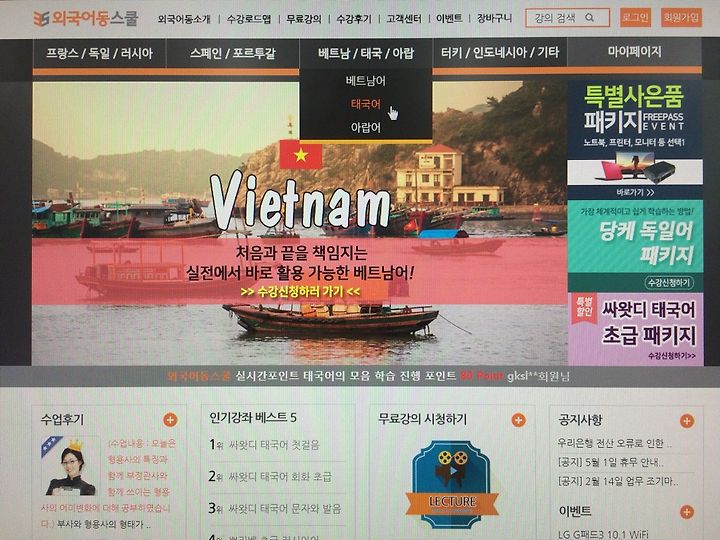The width and height of the screenshot is (720, 540).
Task: Expand 베트남 / 태국 / 아랍 menu
Action: coord(366,53)
